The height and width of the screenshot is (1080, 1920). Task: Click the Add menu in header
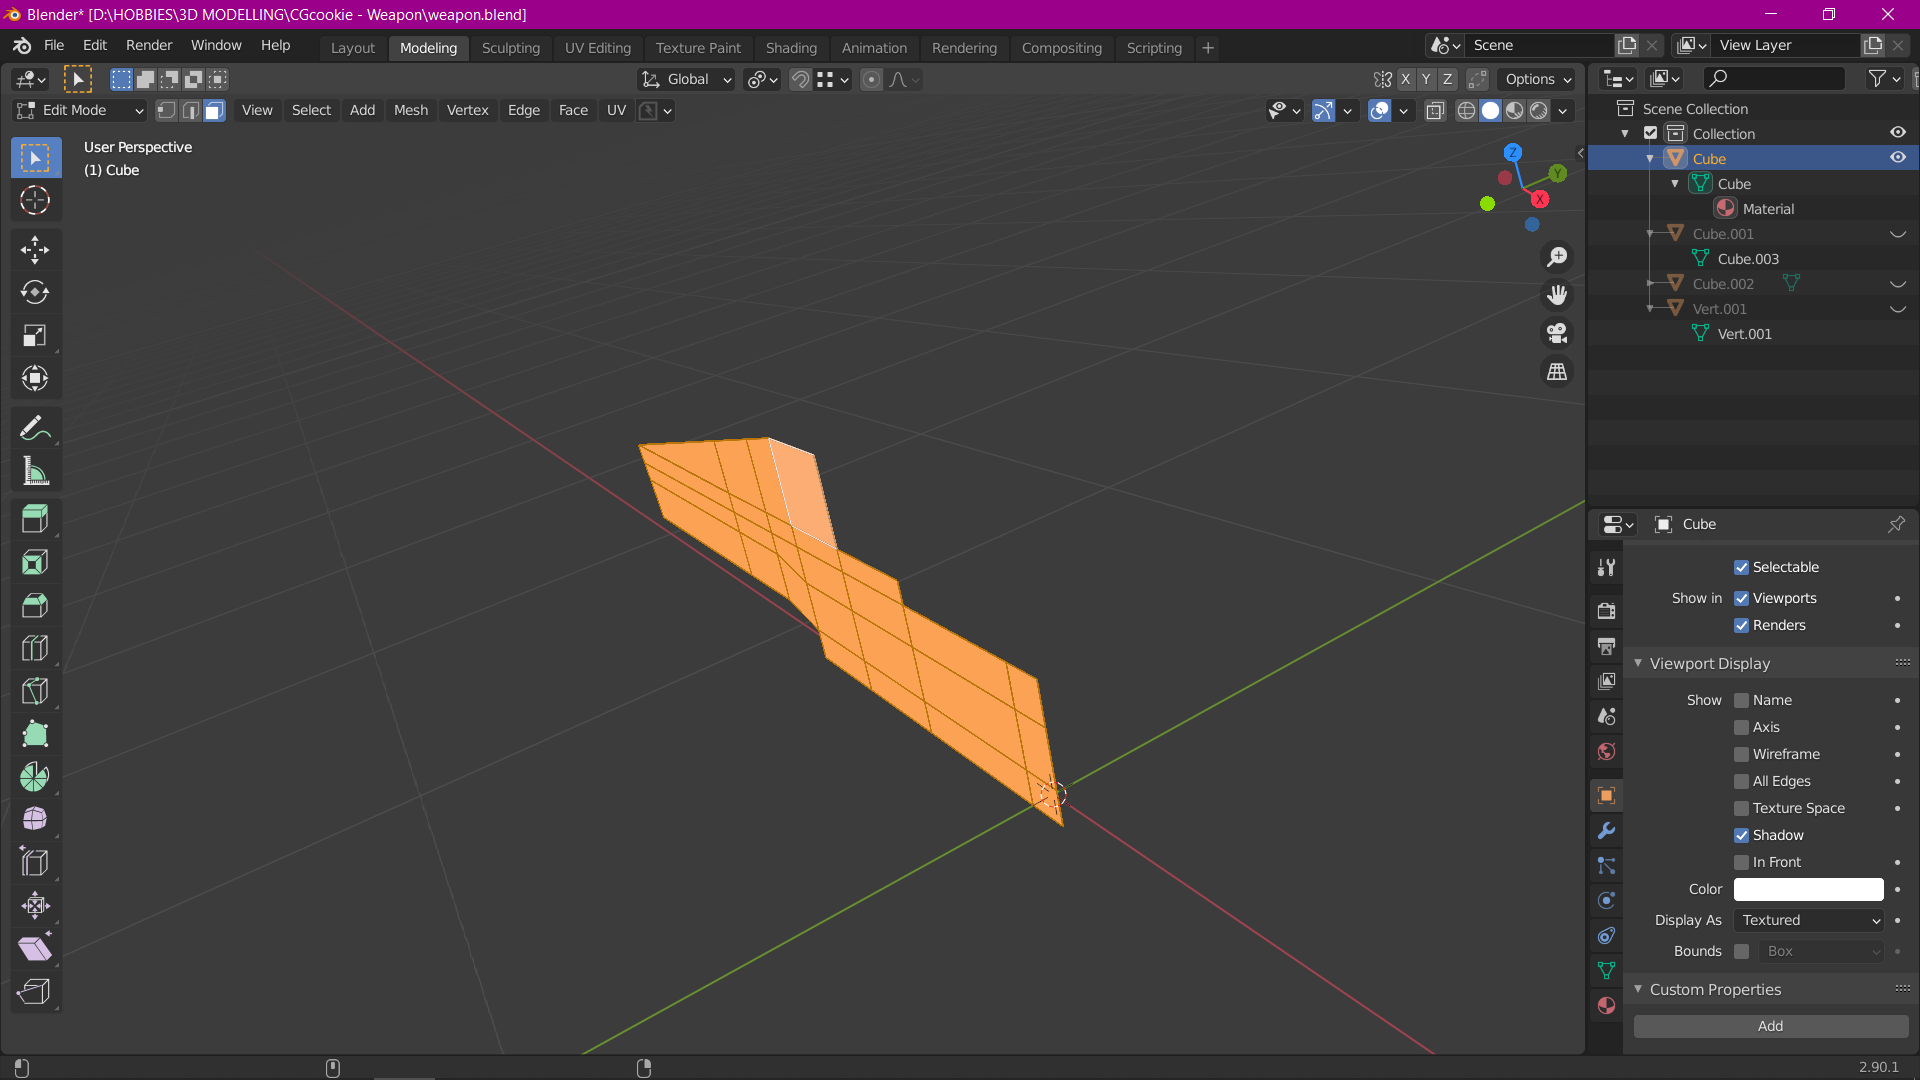tap(363, 109)
